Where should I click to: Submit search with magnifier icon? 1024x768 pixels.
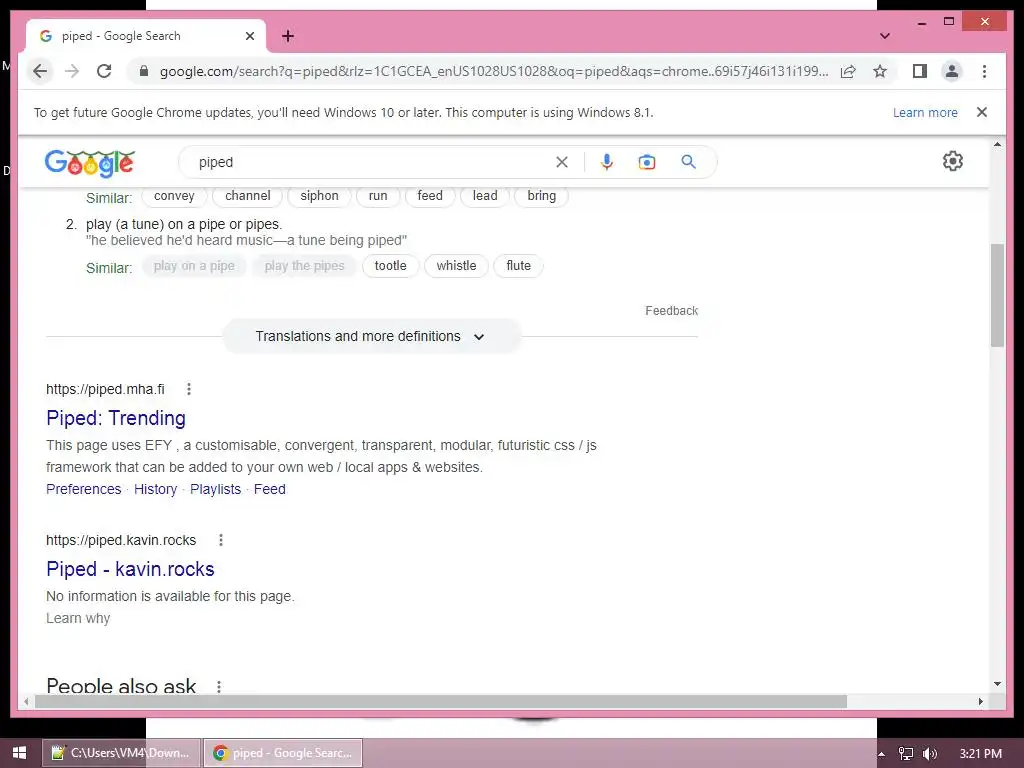[x=688, y=162]
